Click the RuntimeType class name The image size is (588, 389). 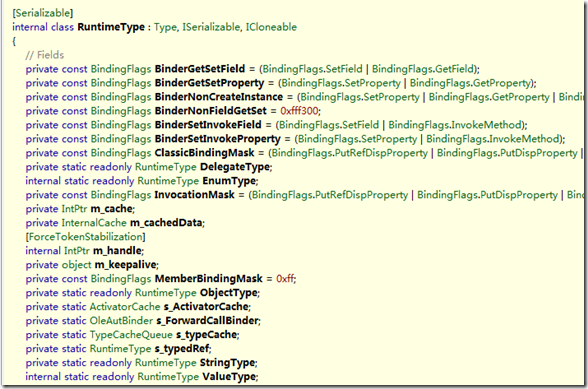(x=111, y=27)
